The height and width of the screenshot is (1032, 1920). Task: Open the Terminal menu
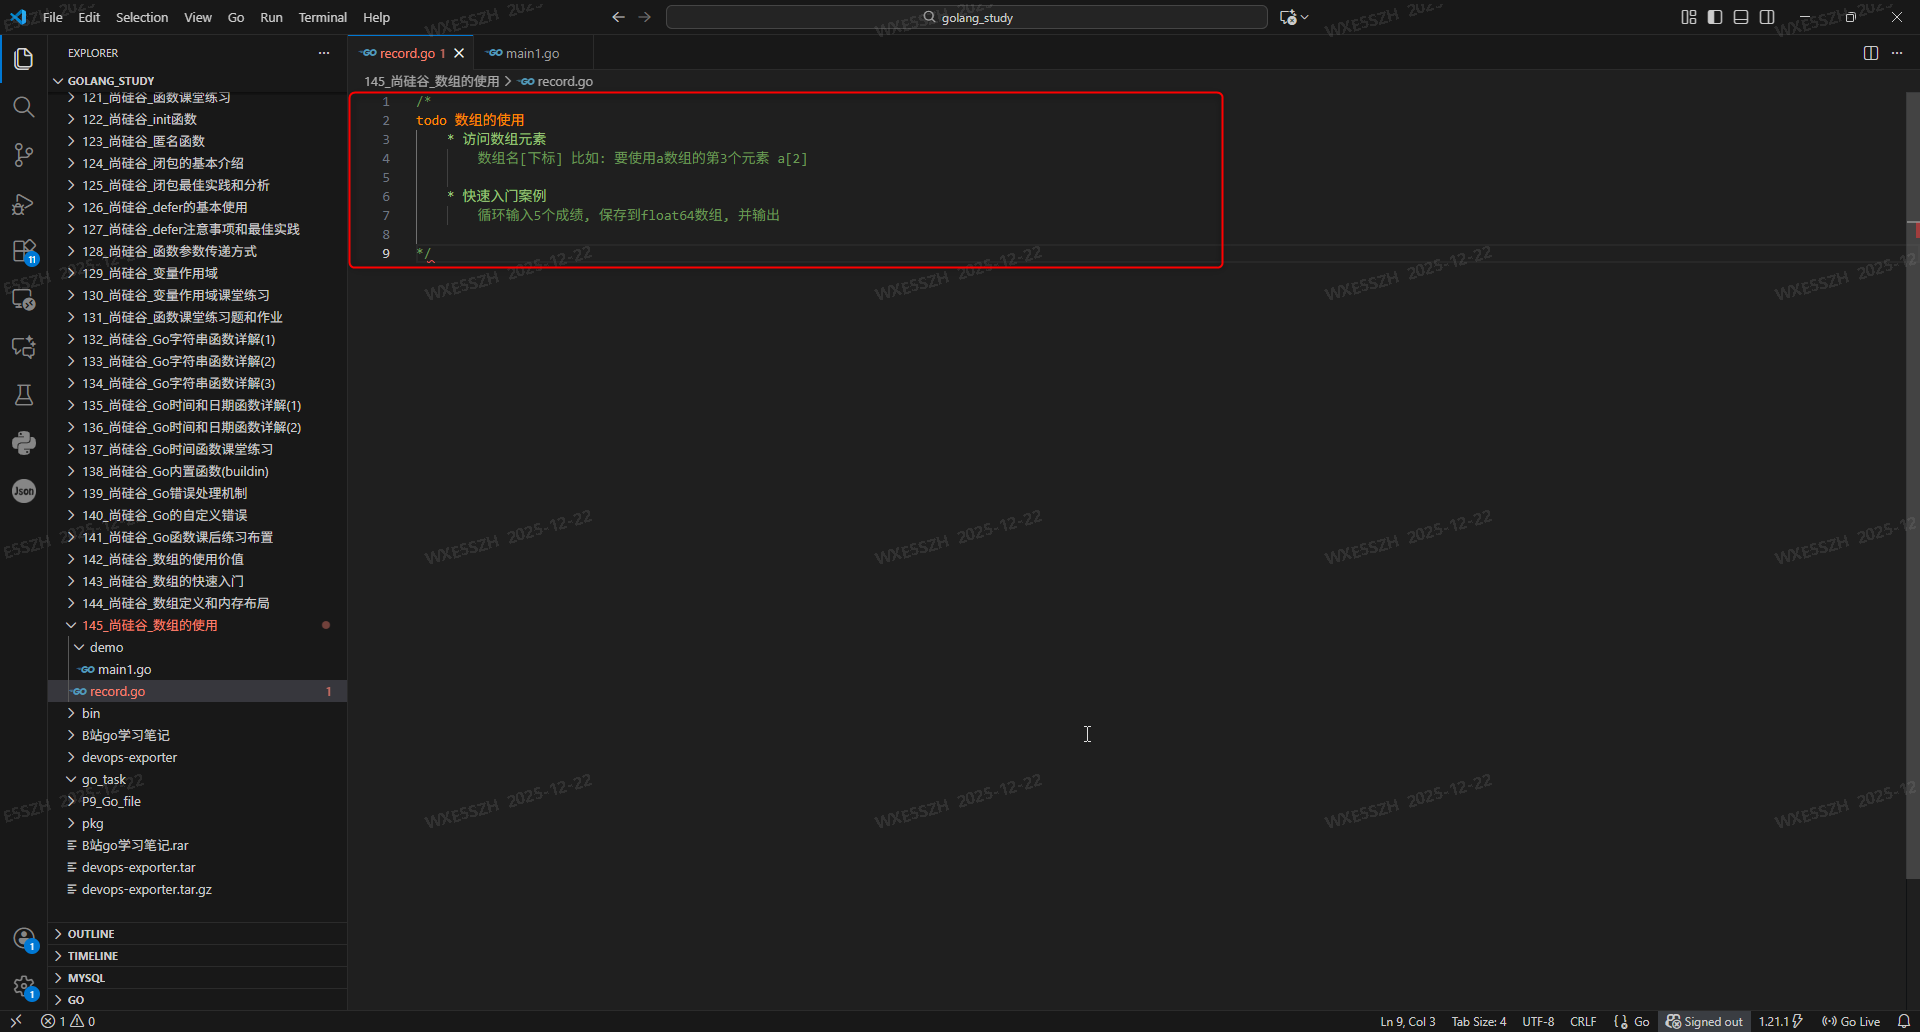(323, 17)
